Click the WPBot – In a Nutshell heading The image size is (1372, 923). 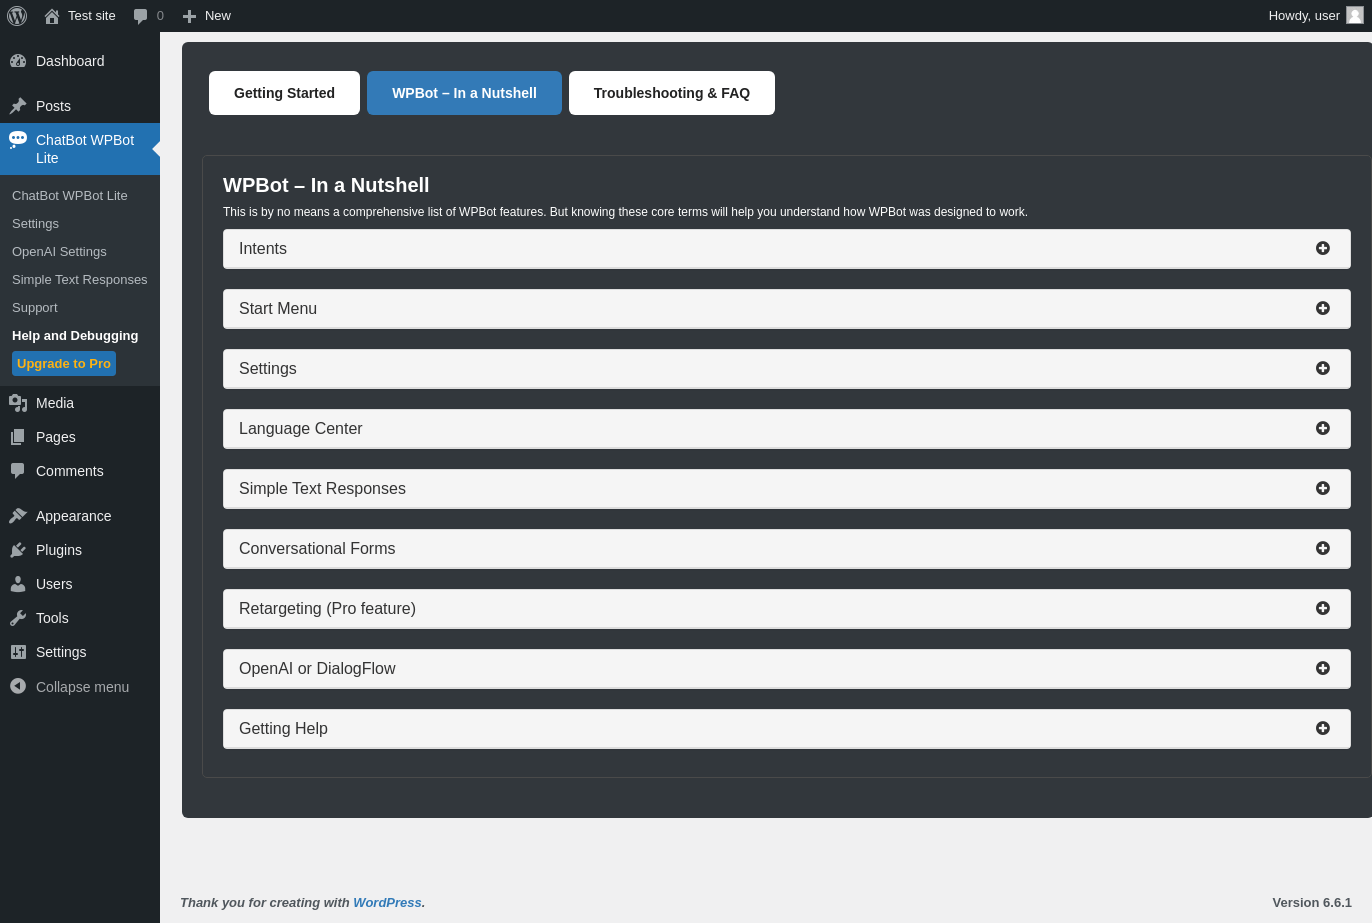(x=326, y=185)
